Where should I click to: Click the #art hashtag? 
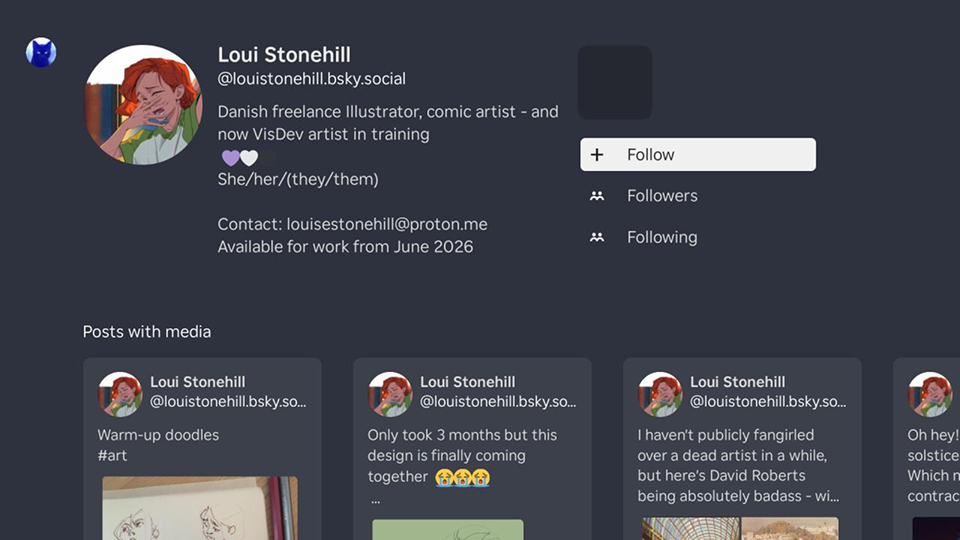pyautogui.click(x=112, y=456)
